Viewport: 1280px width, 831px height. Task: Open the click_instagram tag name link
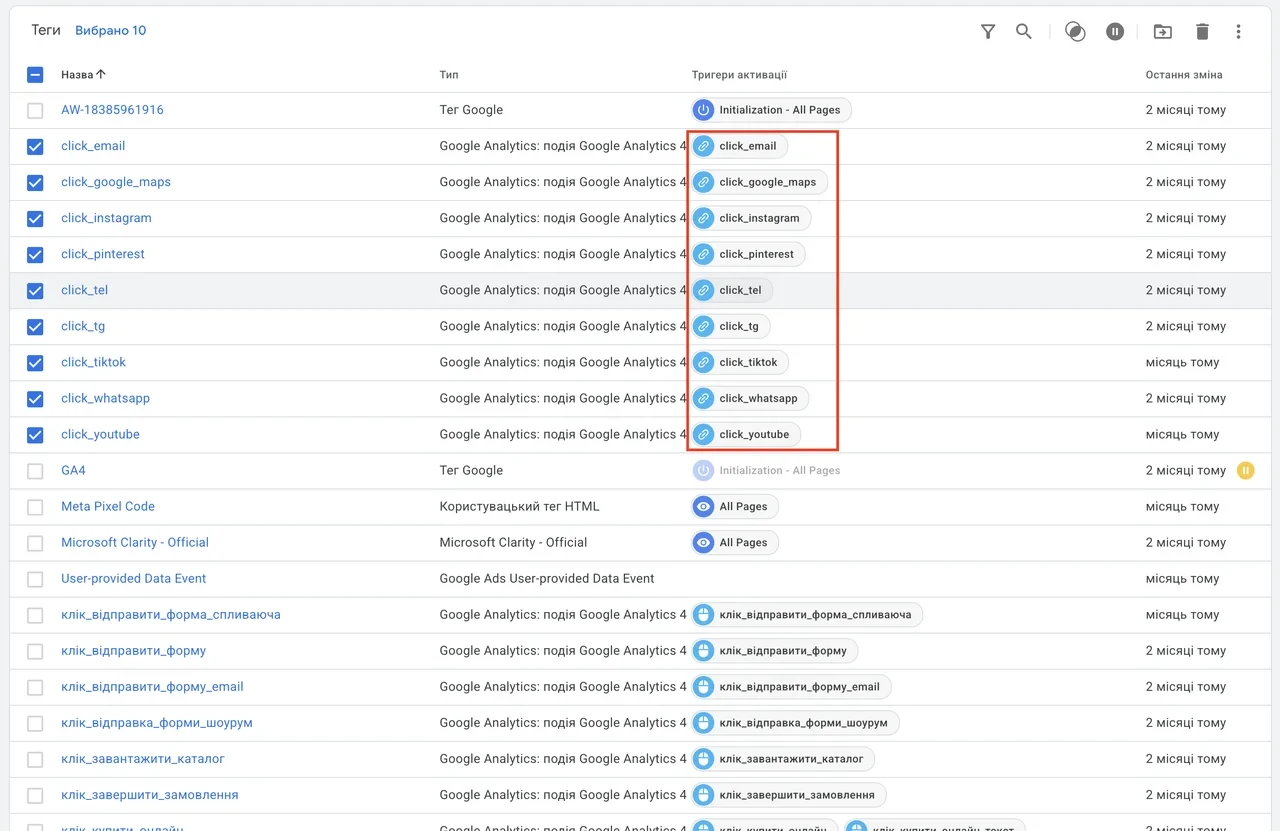point(106,218)
